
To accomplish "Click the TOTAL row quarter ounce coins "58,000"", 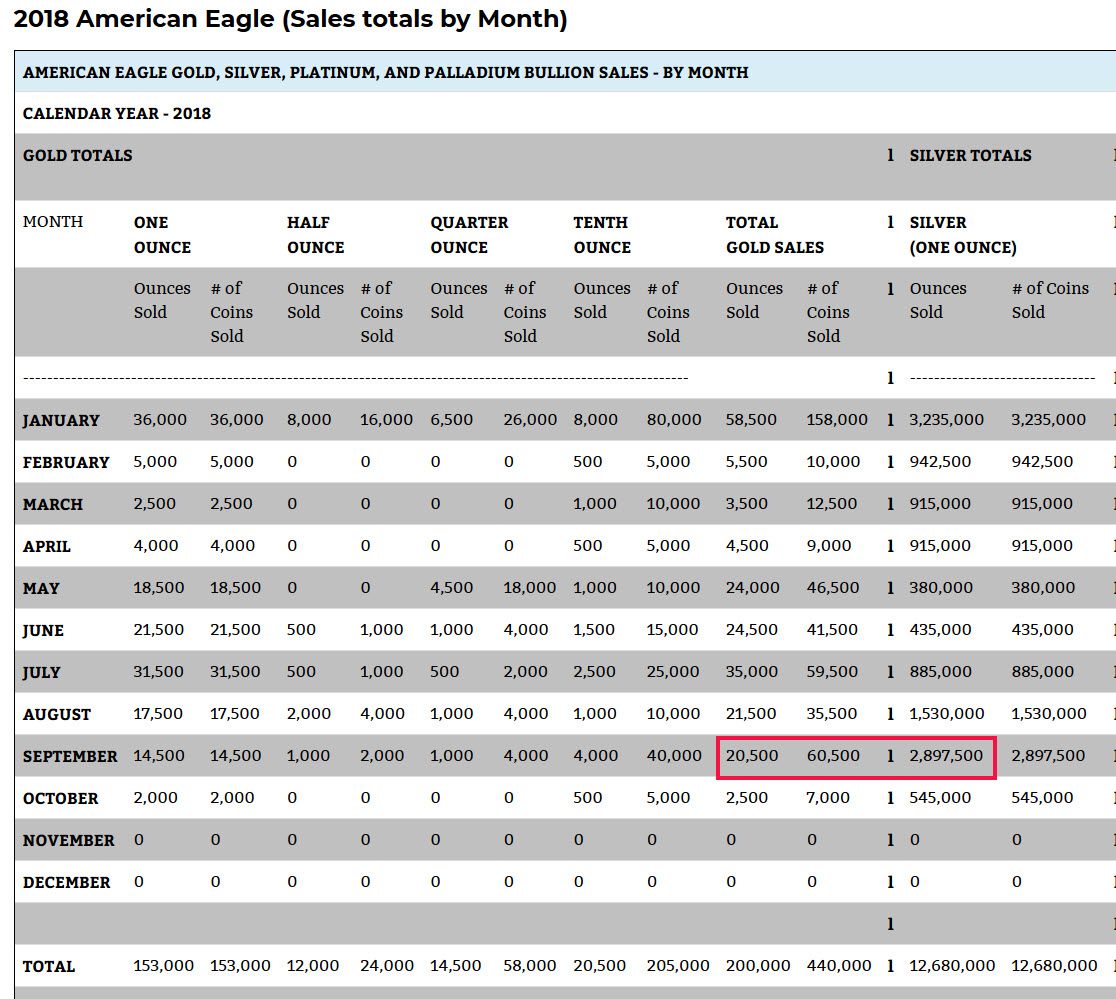I will 530,966.
